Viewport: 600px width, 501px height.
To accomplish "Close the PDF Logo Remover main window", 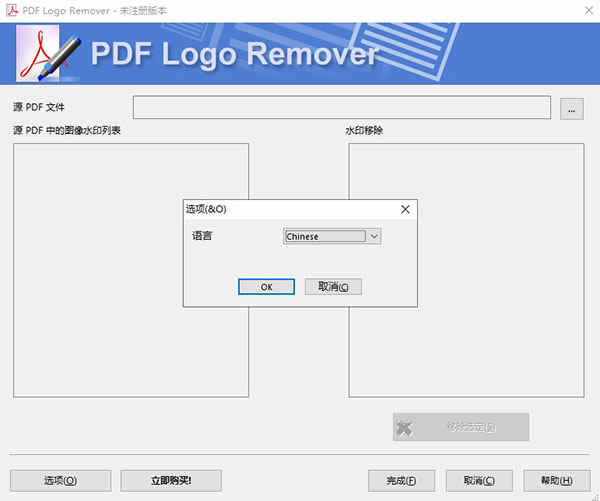I will (x=589, y=10).
